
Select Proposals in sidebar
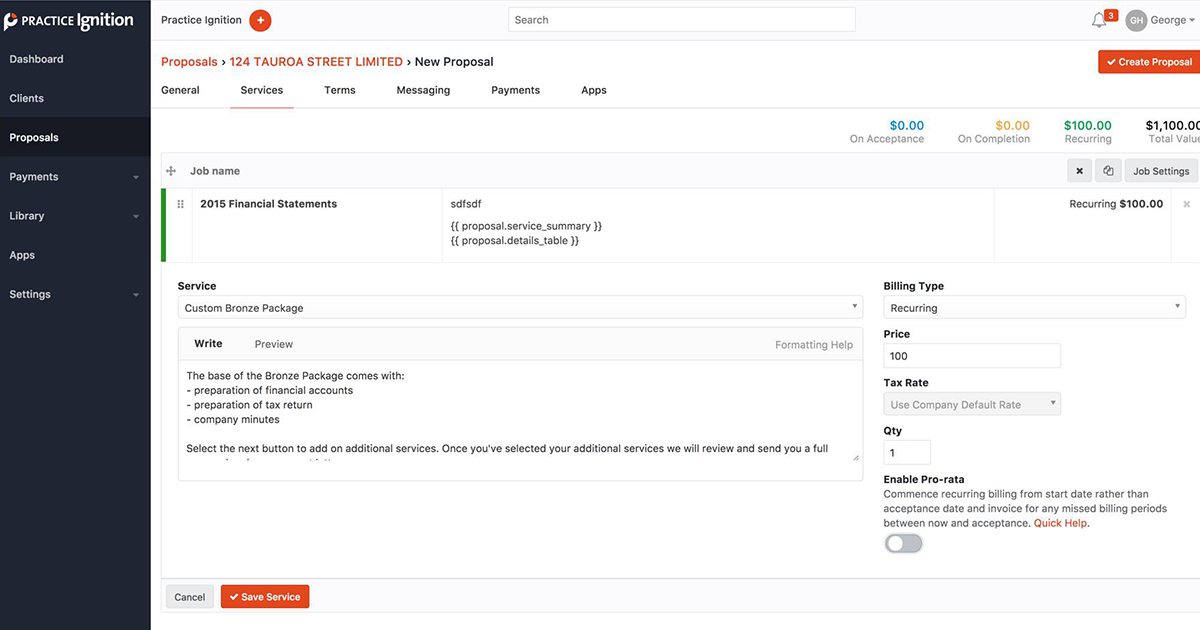point(75,137)
